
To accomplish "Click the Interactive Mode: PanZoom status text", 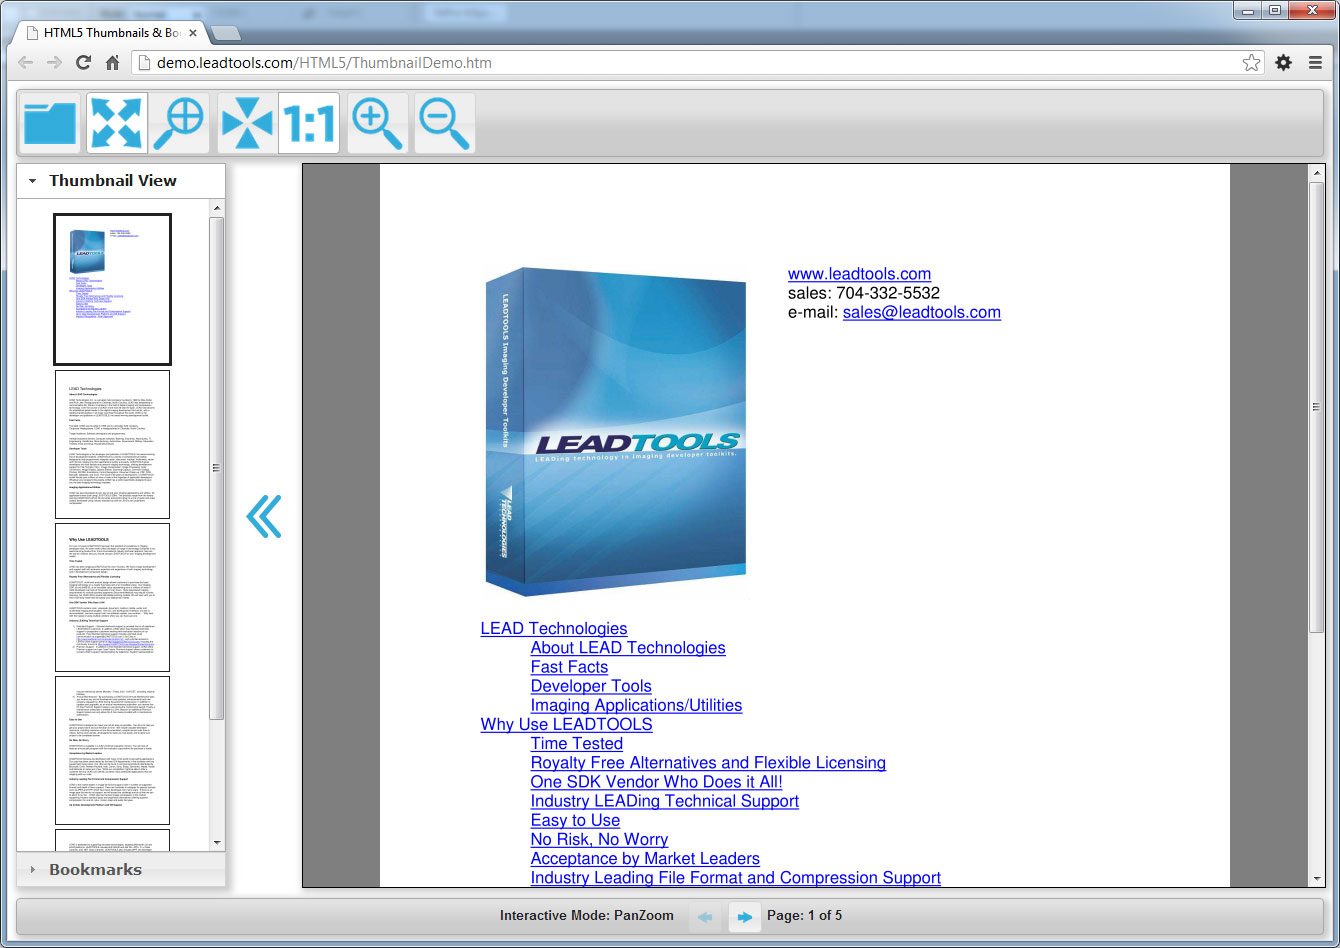I will click(587, 916).
